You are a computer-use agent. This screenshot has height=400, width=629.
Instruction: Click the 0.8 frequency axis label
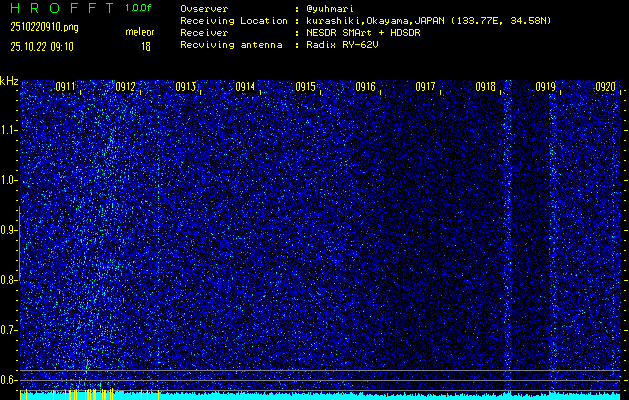click(x=9, y=280)
